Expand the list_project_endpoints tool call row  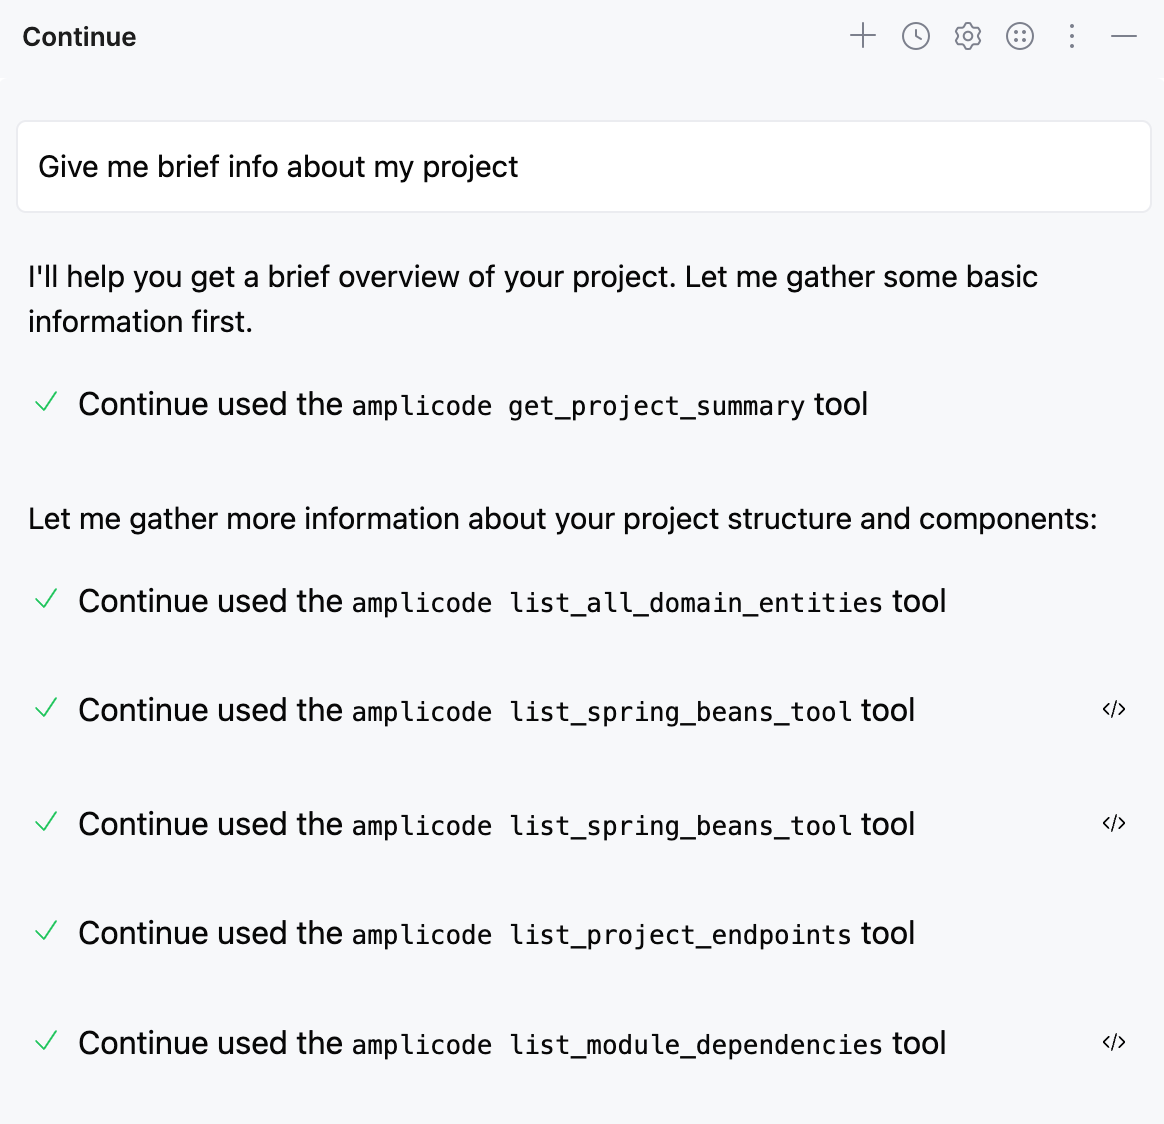click(496, 934)
